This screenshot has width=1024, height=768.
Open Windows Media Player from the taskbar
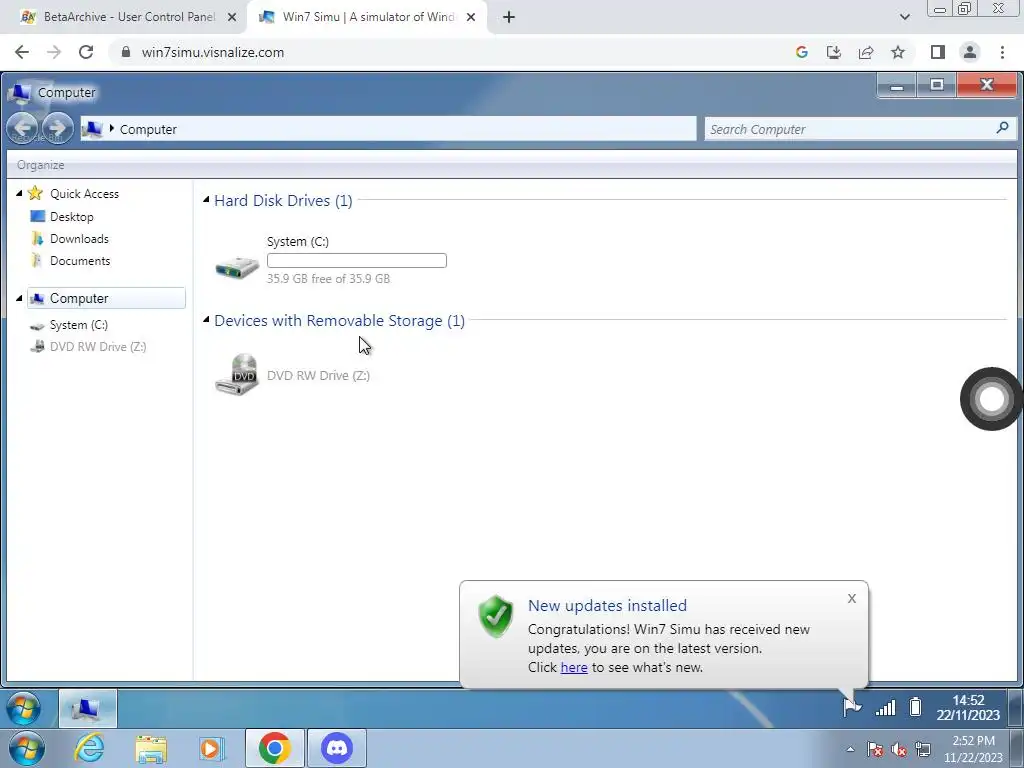tap(212, 749)
